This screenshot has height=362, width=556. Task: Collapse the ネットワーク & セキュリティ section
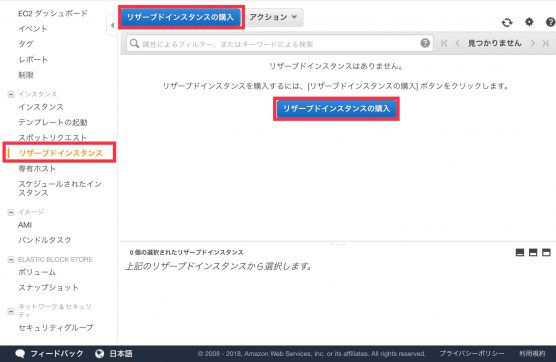[x=11, y=312]
